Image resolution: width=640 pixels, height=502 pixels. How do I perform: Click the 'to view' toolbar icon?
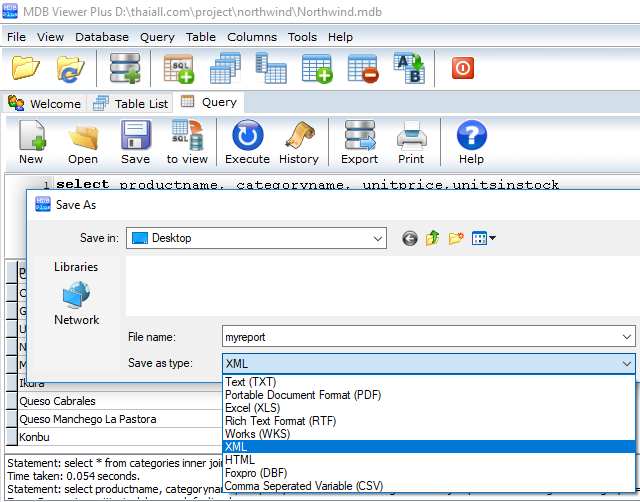(187, 141)
